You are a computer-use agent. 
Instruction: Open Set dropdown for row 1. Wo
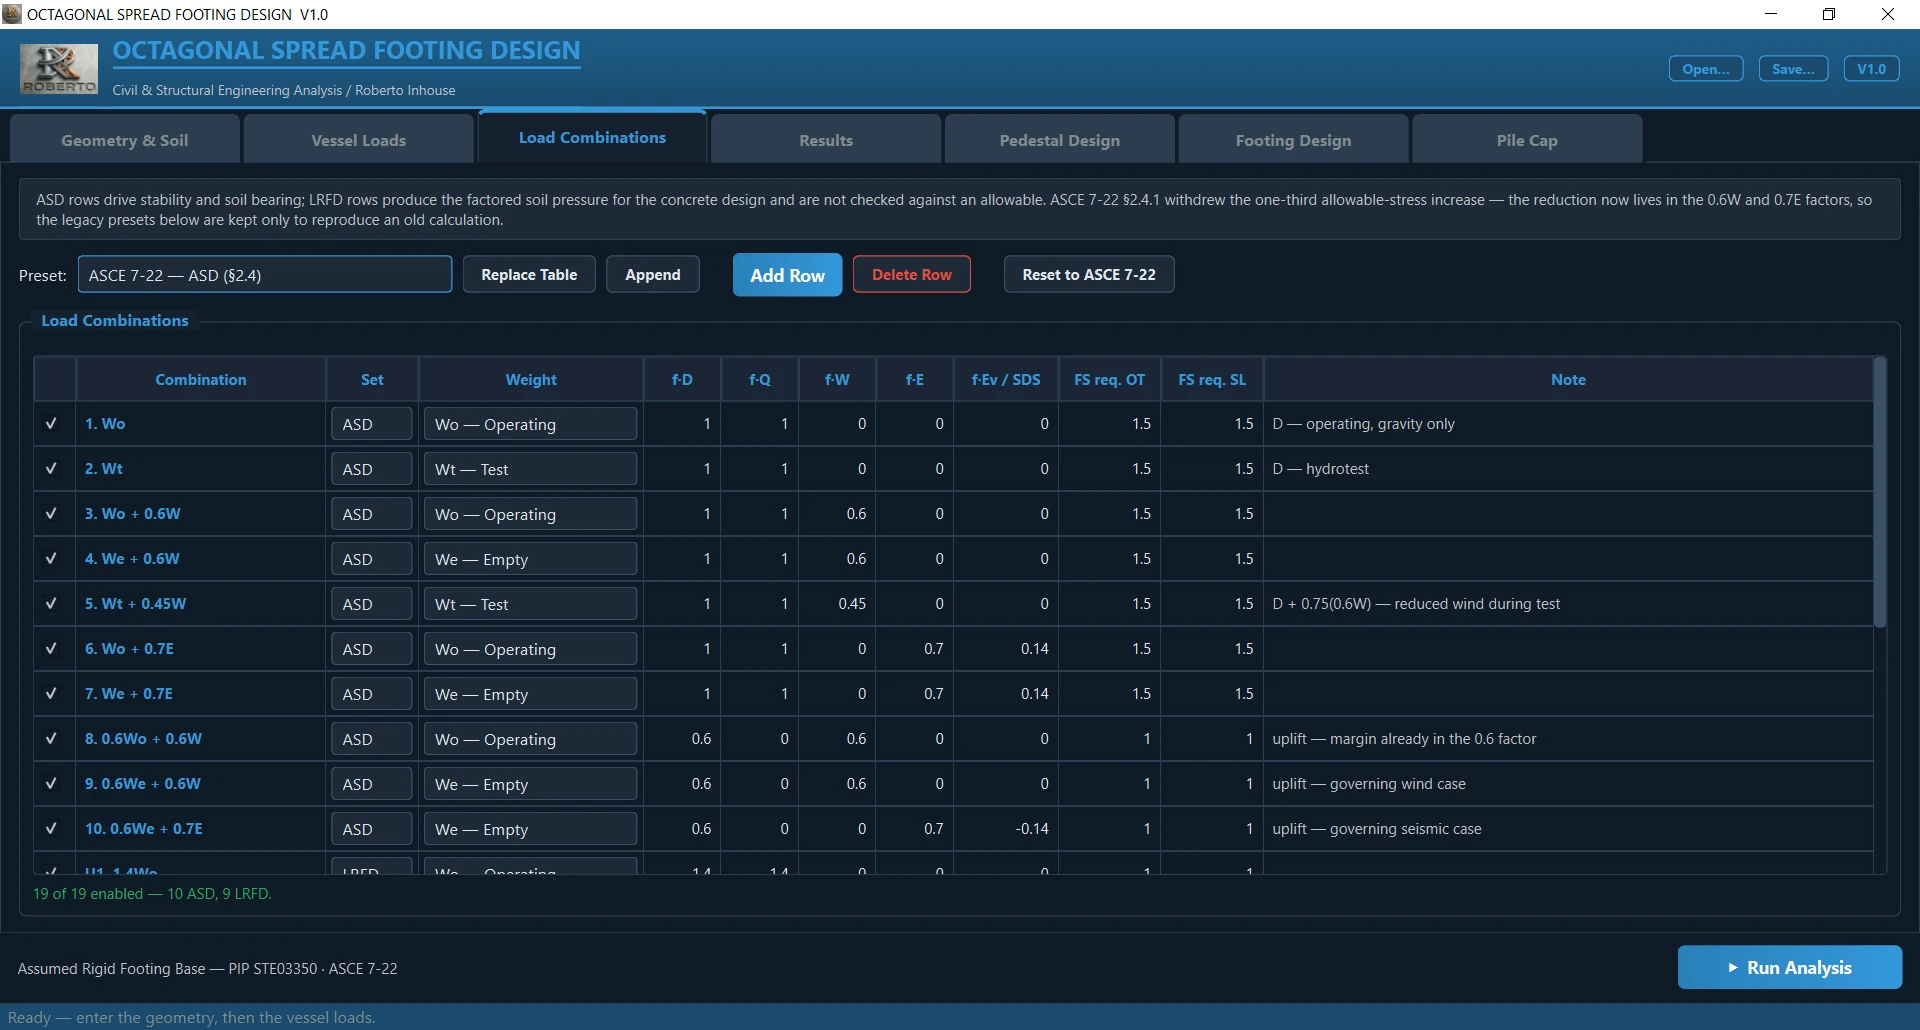coord(371,424)
